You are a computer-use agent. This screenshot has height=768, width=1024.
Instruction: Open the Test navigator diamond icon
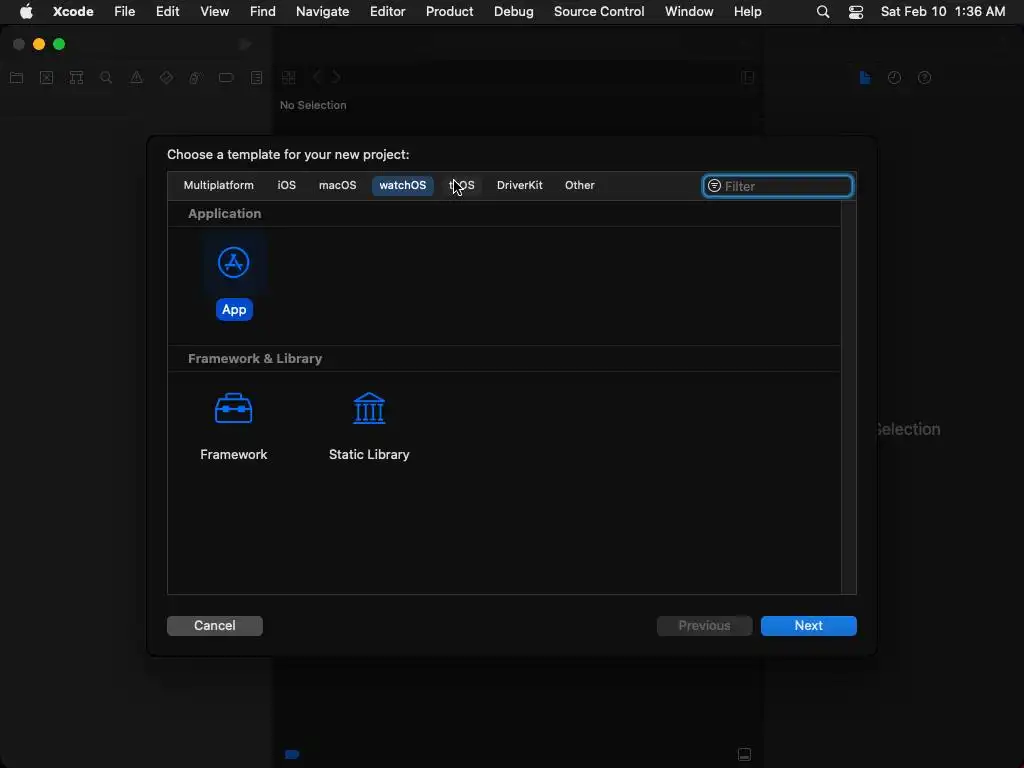[166, 78]
